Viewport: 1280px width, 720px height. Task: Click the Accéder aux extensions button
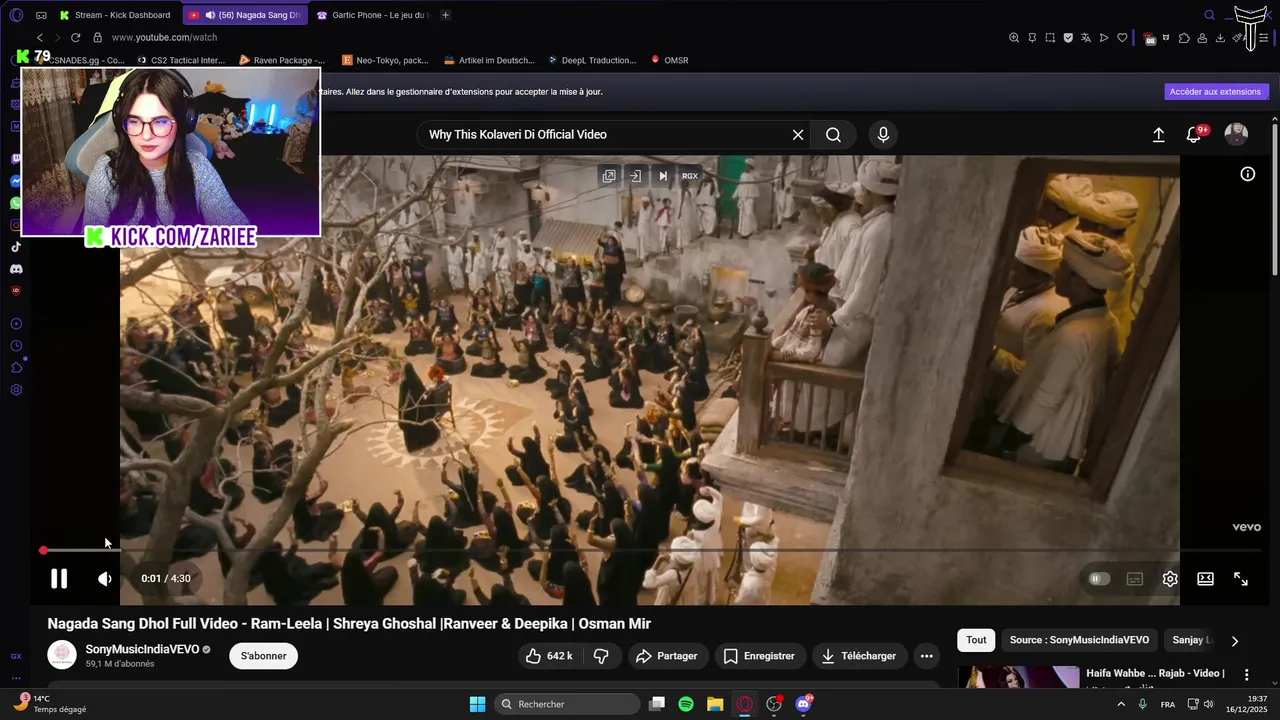(x=1215, y=92)
